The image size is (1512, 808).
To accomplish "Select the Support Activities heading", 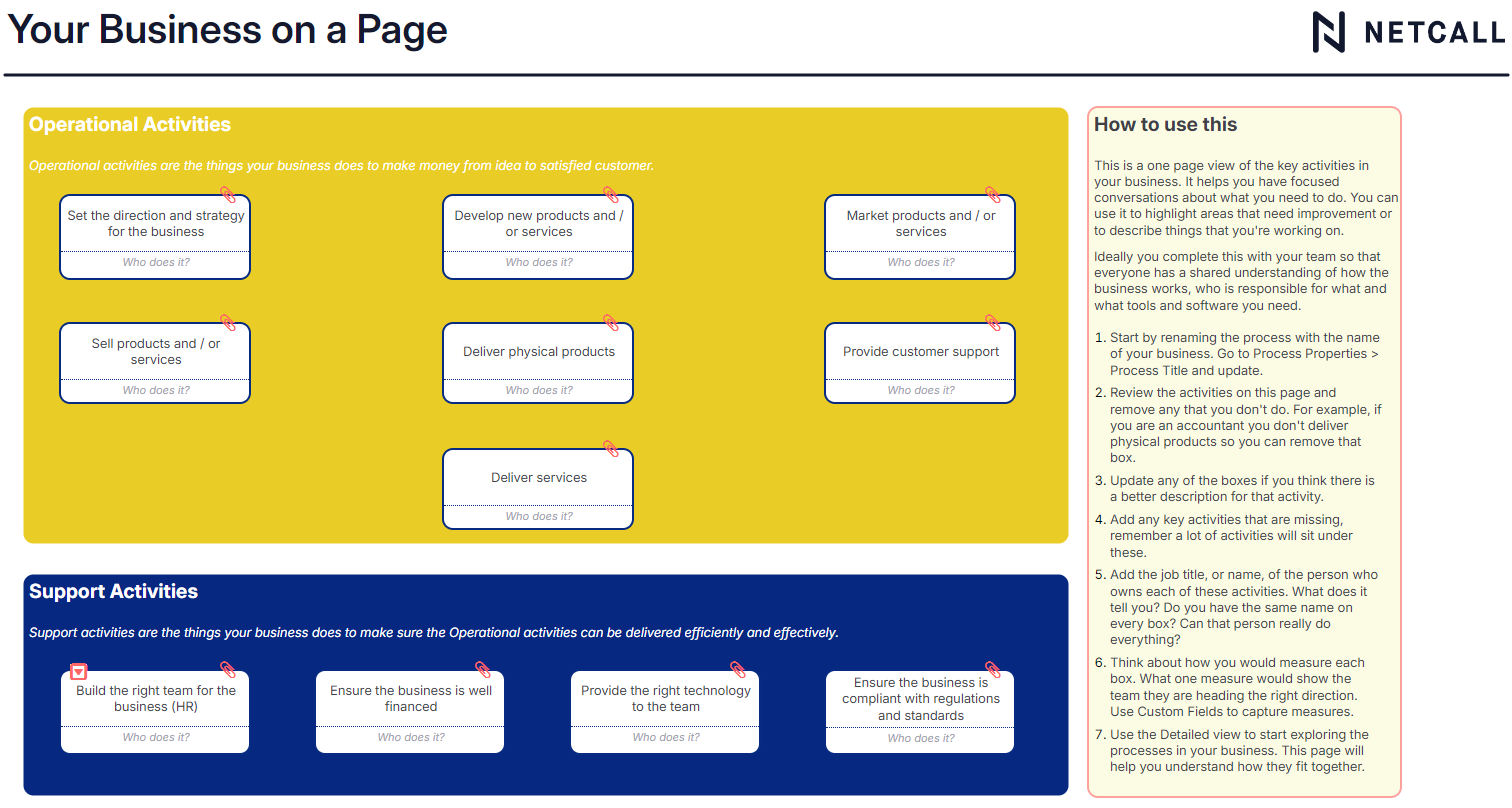I will (x=114, y=592).
